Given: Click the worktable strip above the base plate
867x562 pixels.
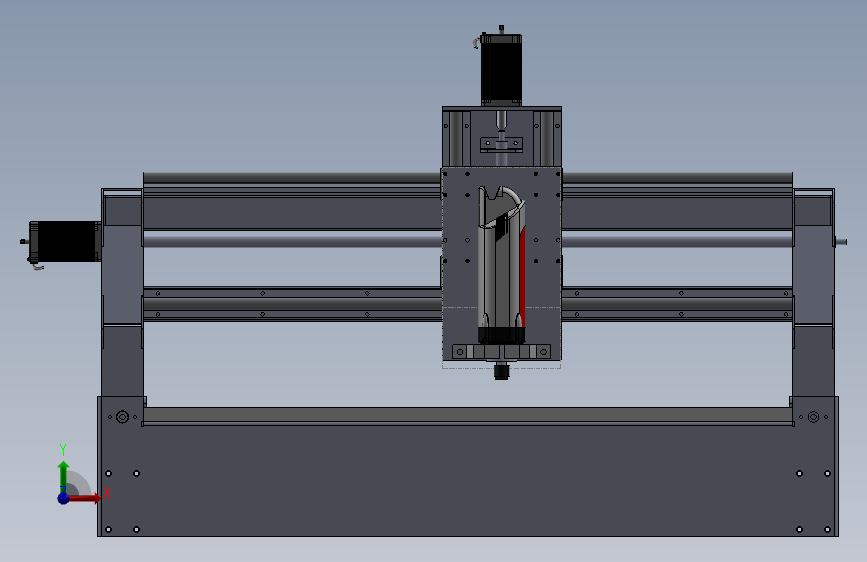Looking at the screenshot, I should pyautogui.click(x=468, y=416).
